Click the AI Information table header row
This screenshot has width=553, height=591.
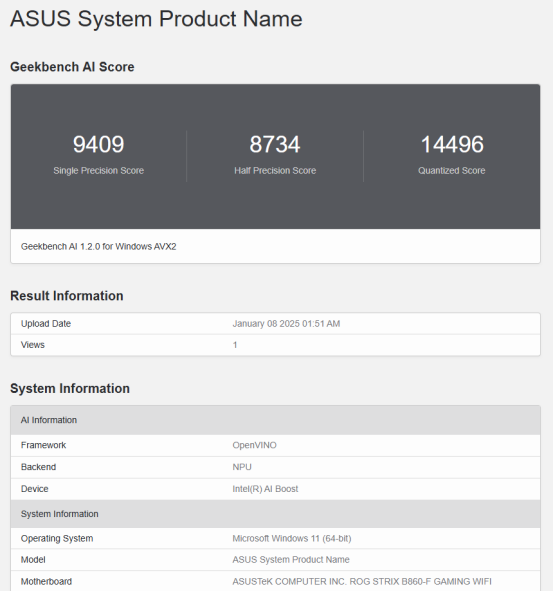click(275, 420)
